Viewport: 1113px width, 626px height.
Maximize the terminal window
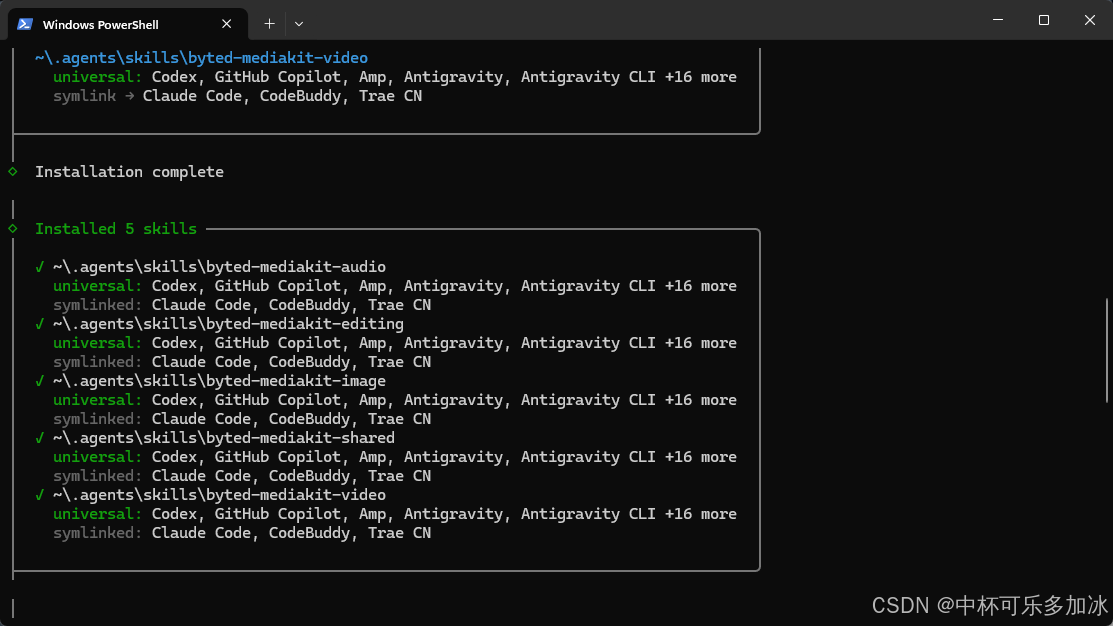pos(1043,20)
